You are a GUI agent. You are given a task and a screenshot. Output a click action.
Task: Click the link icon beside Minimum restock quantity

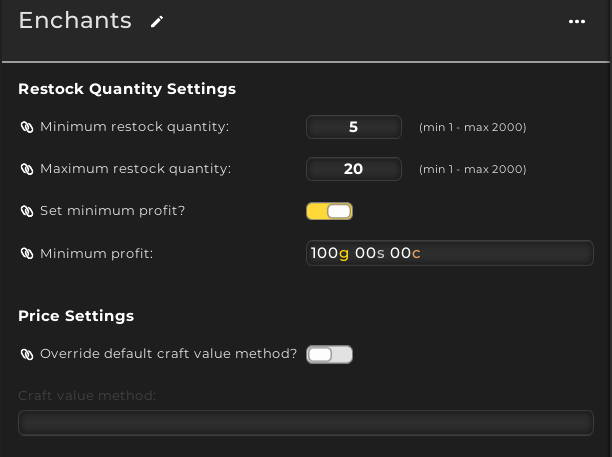(x=27, y=127)
